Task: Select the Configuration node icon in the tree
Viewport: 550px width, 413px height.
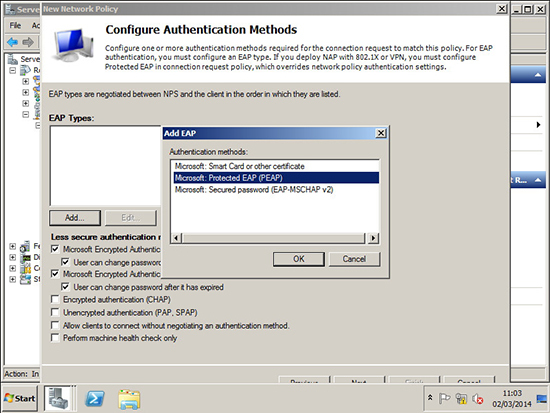Action: [25, 268]
